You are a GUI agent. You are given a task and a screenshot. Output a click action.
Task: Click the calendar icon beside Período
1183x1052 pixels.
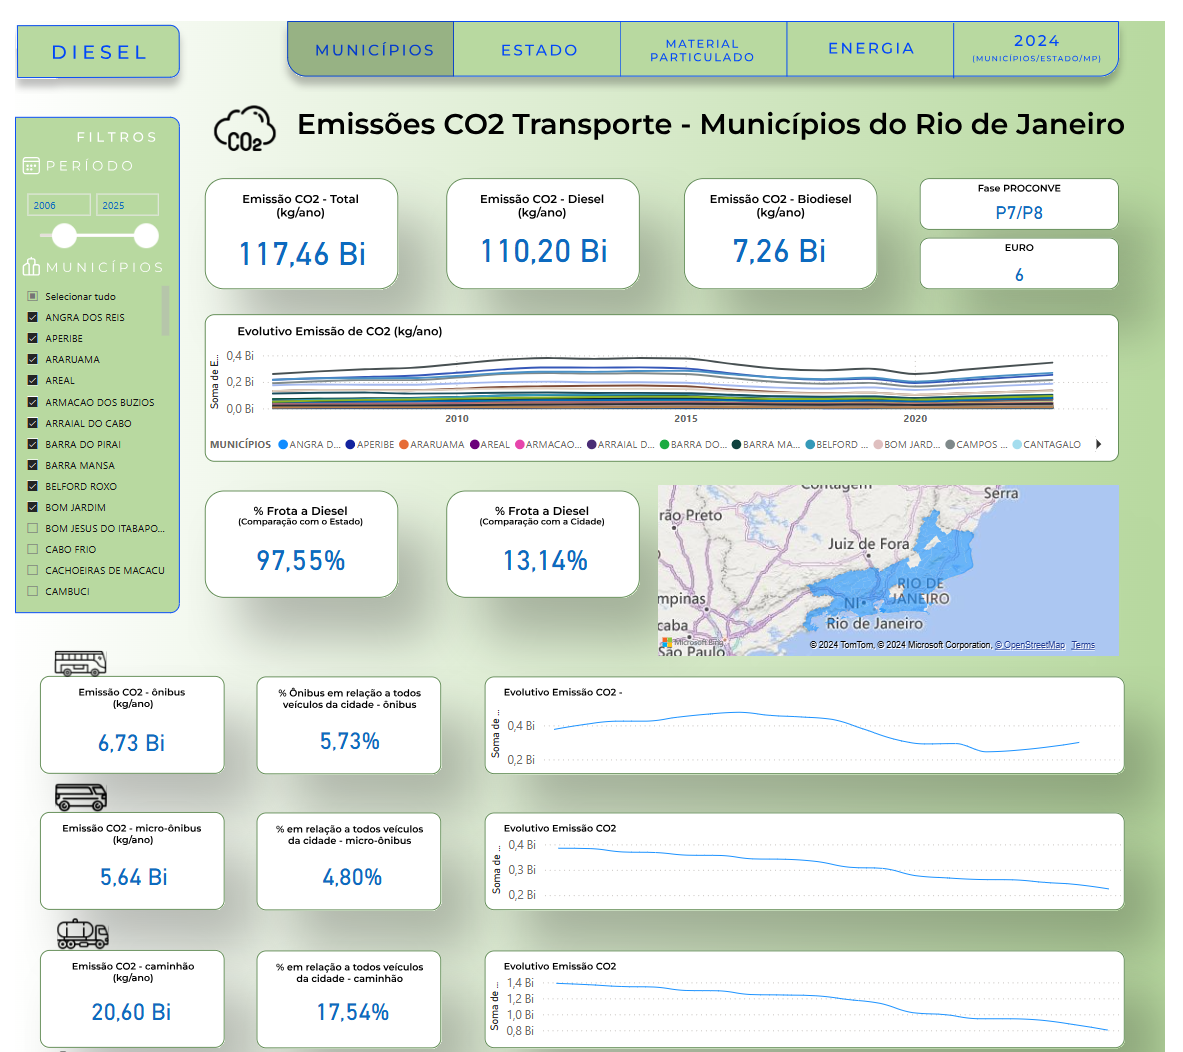32,166
